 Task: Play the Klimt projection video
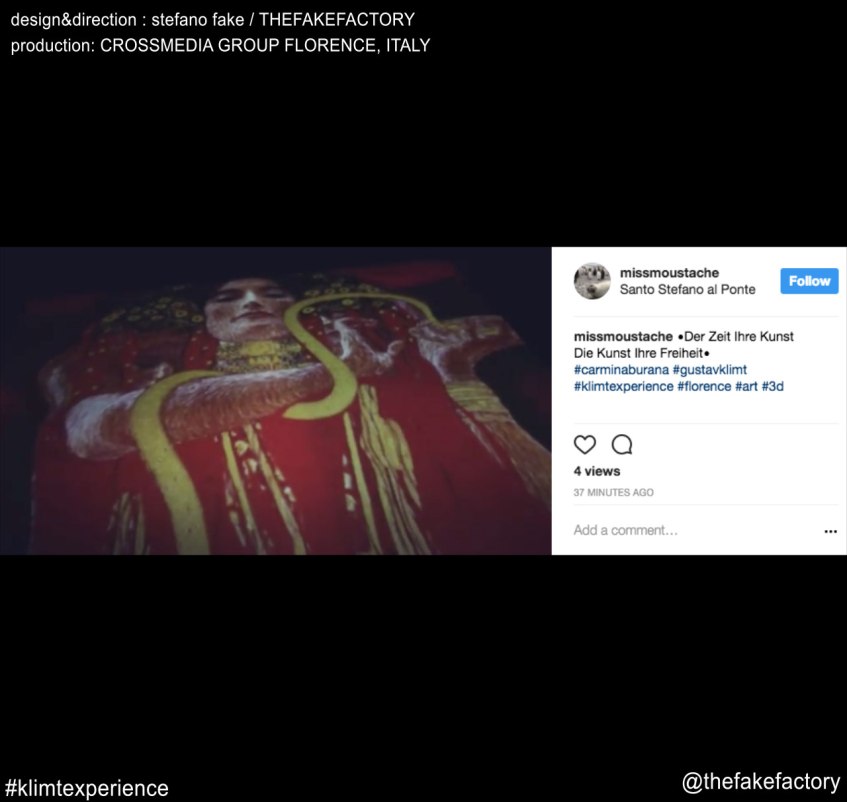click(x=275, y=401)
